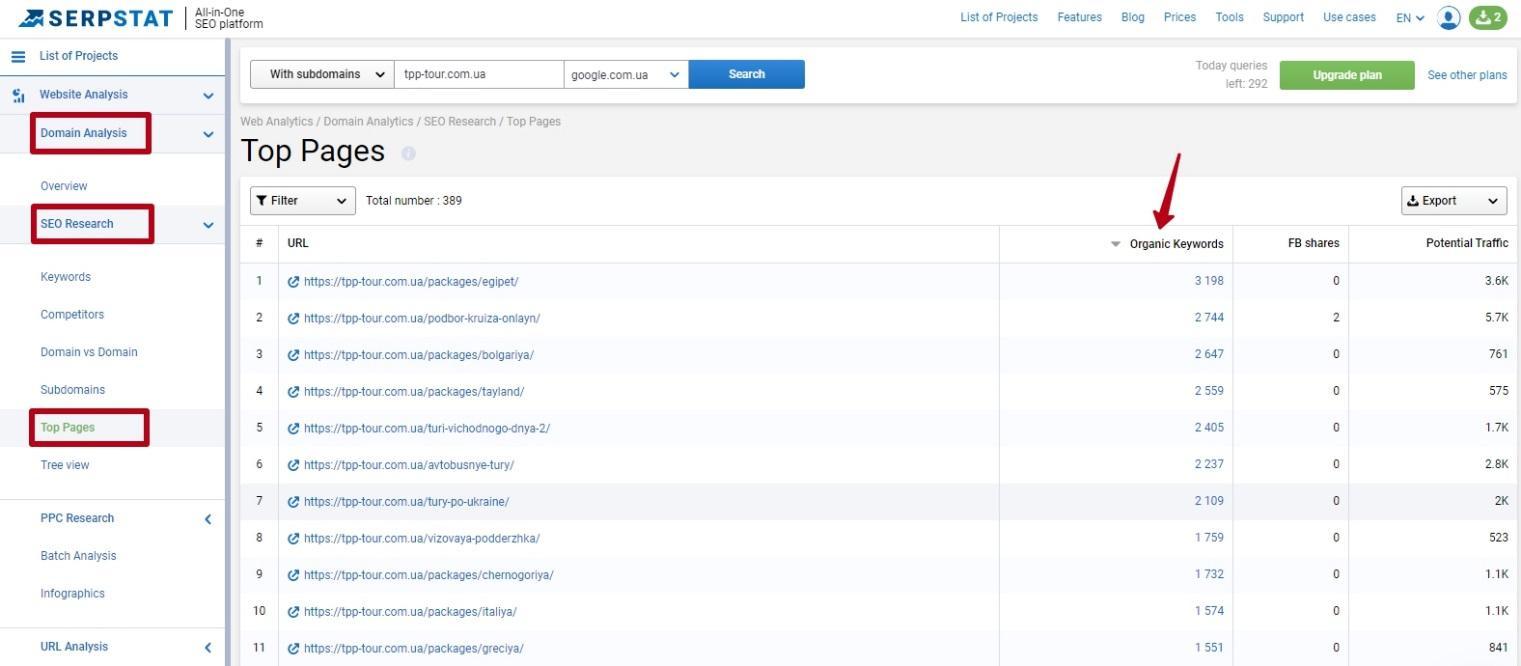Click the blue Search button

click(746, 74)
